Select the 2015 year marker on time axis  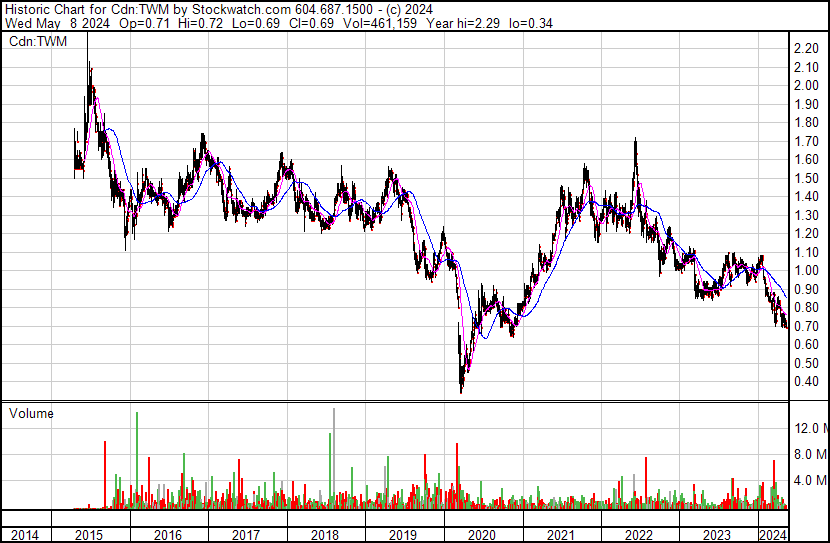point(90,535)
